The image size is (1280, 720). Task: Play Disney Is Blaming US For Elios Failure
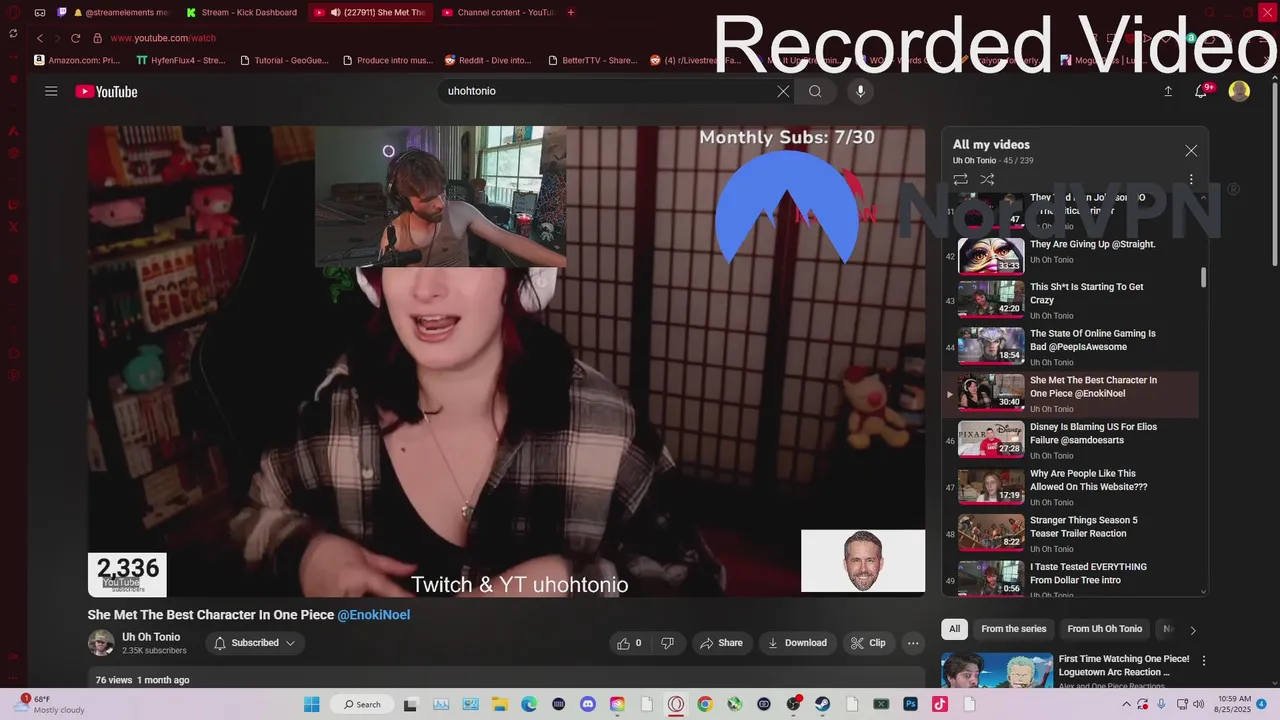point(1070,440)
